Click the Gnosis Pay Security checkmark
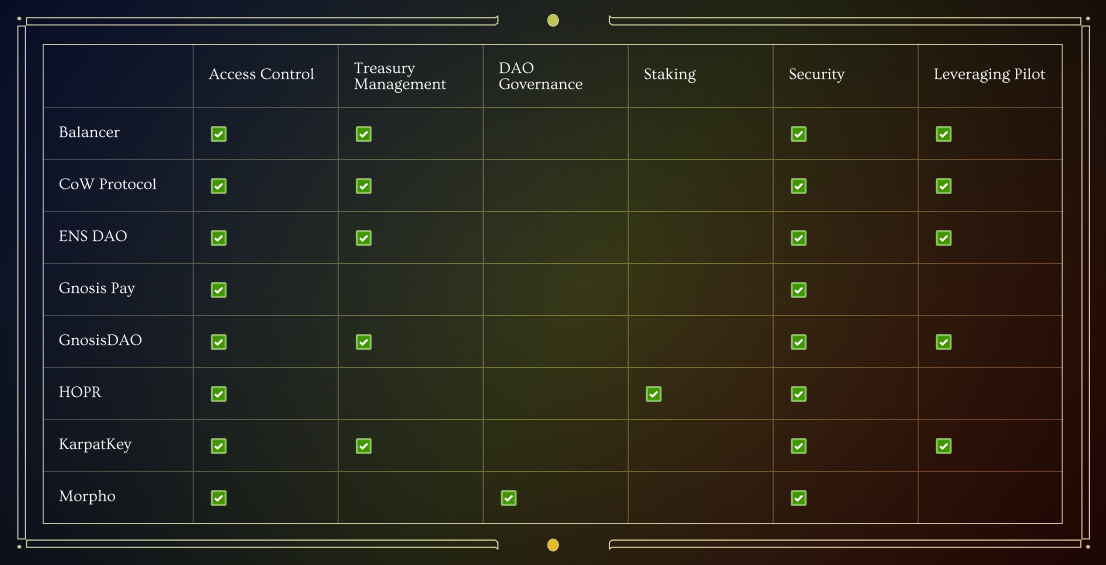The width and height of the screenshot is (1106, 565). [798, 290]
